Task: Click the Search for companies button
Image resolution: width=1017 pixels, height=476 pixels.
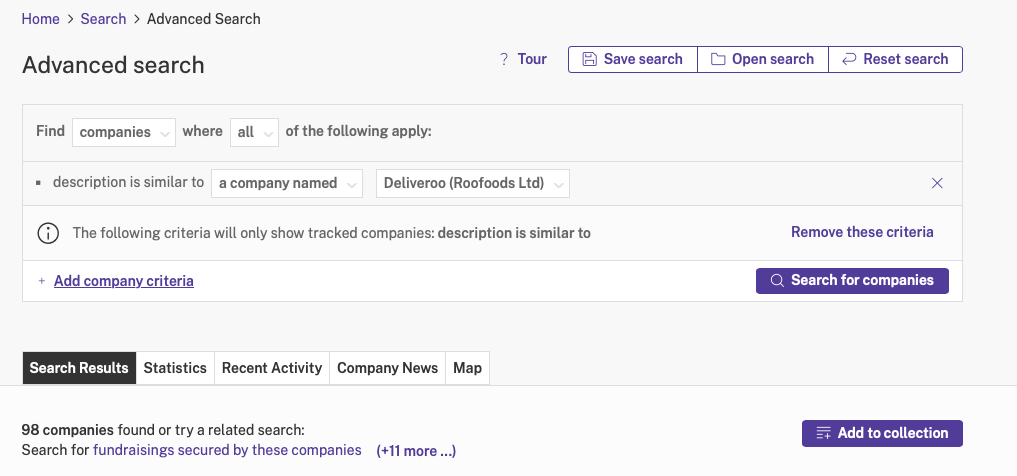Action: click(852, 281)
